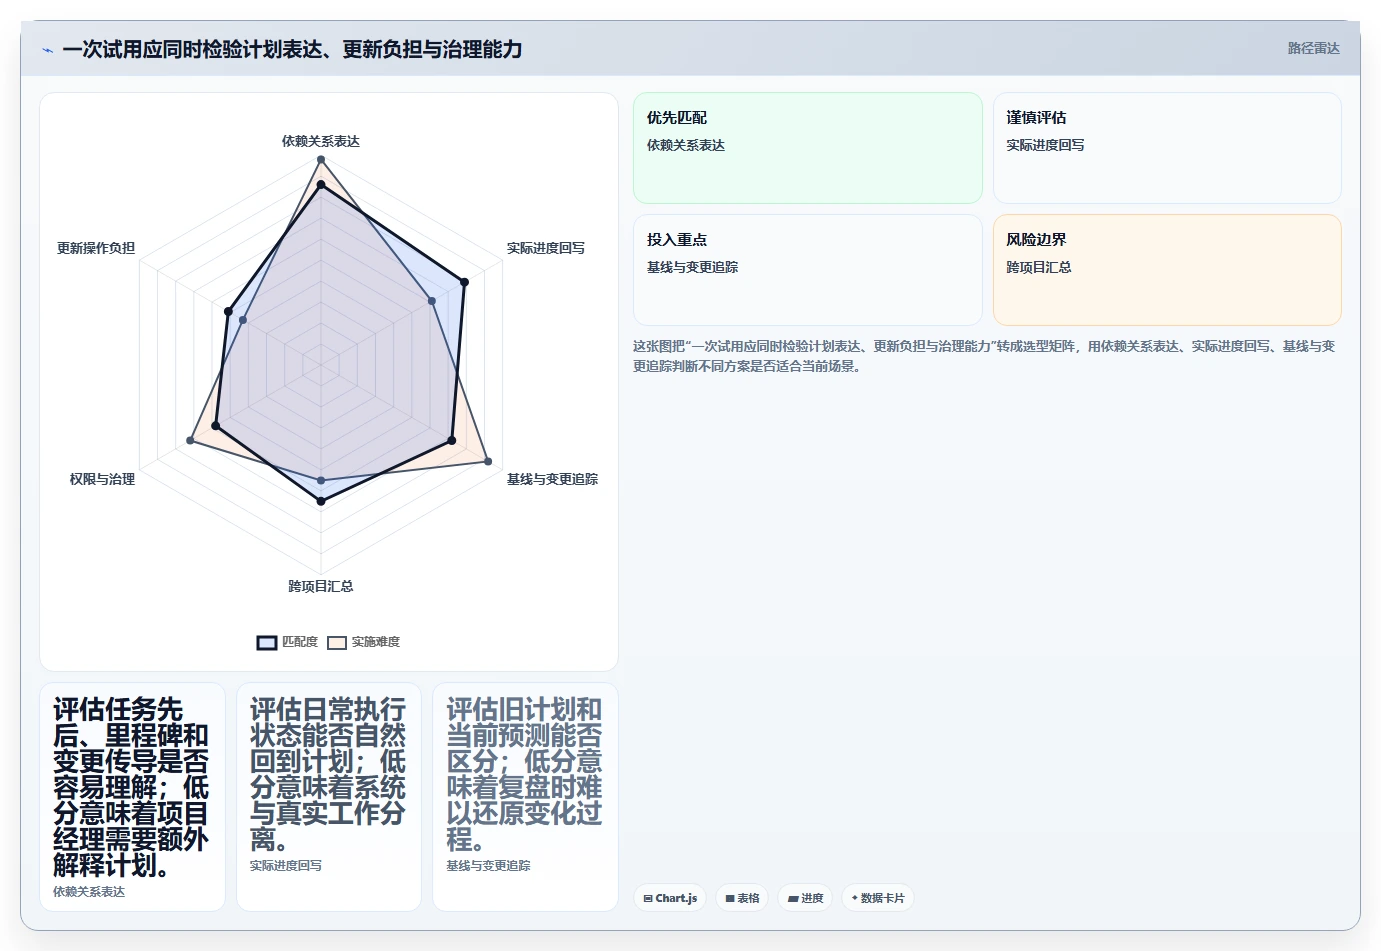Open the 优先匹配 card
The width and height of the screenshot is (1381, 951).
[x=808, y=148]
